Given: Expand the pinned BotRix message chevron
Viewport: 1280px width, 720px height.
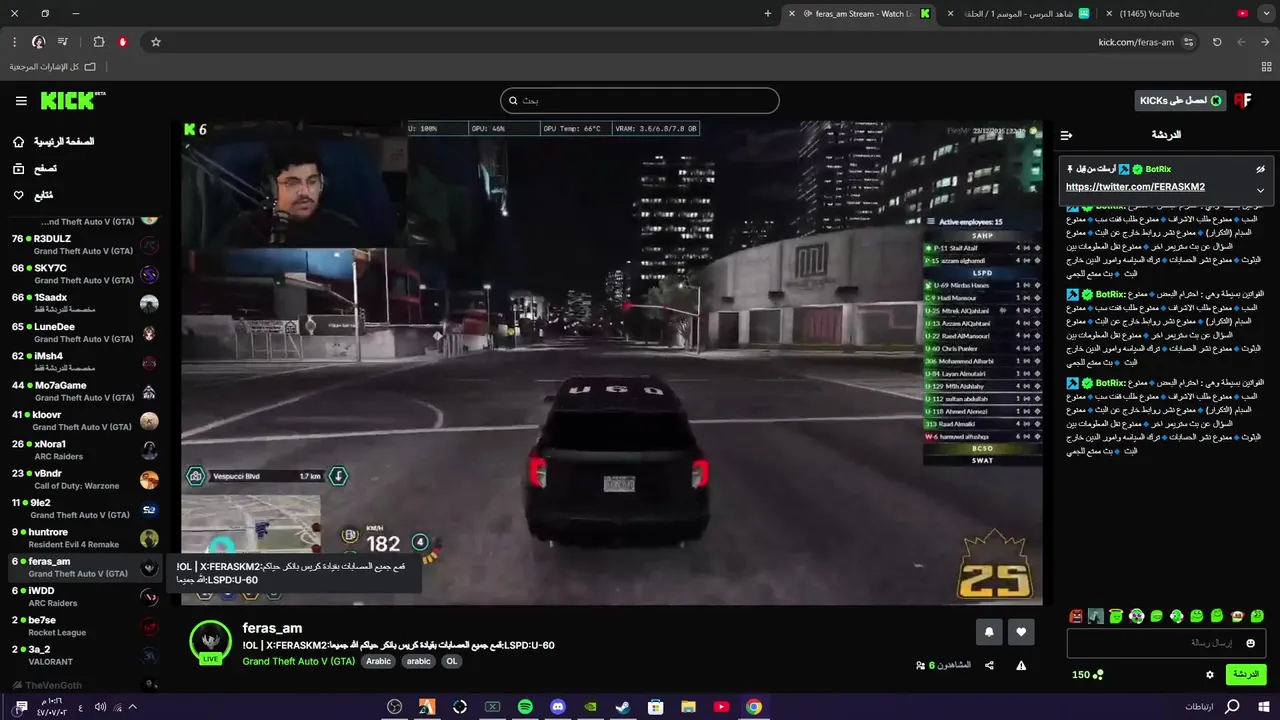Looking at the screenshot, I should point(1260,189).
